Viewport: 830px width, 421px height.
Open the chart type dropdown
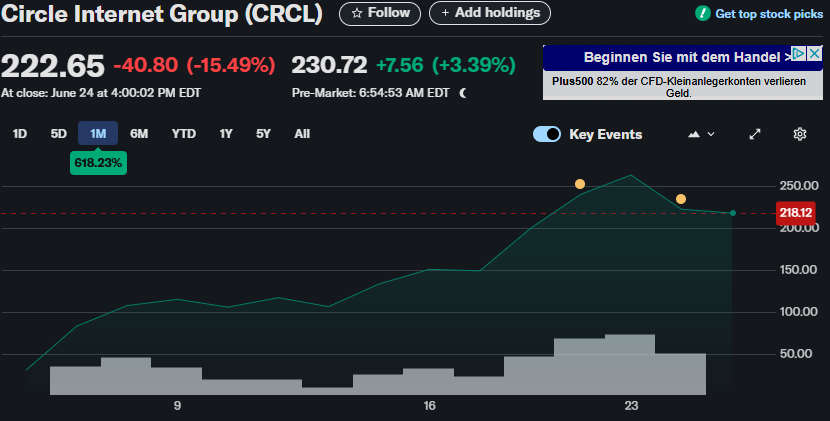[701, 135]
